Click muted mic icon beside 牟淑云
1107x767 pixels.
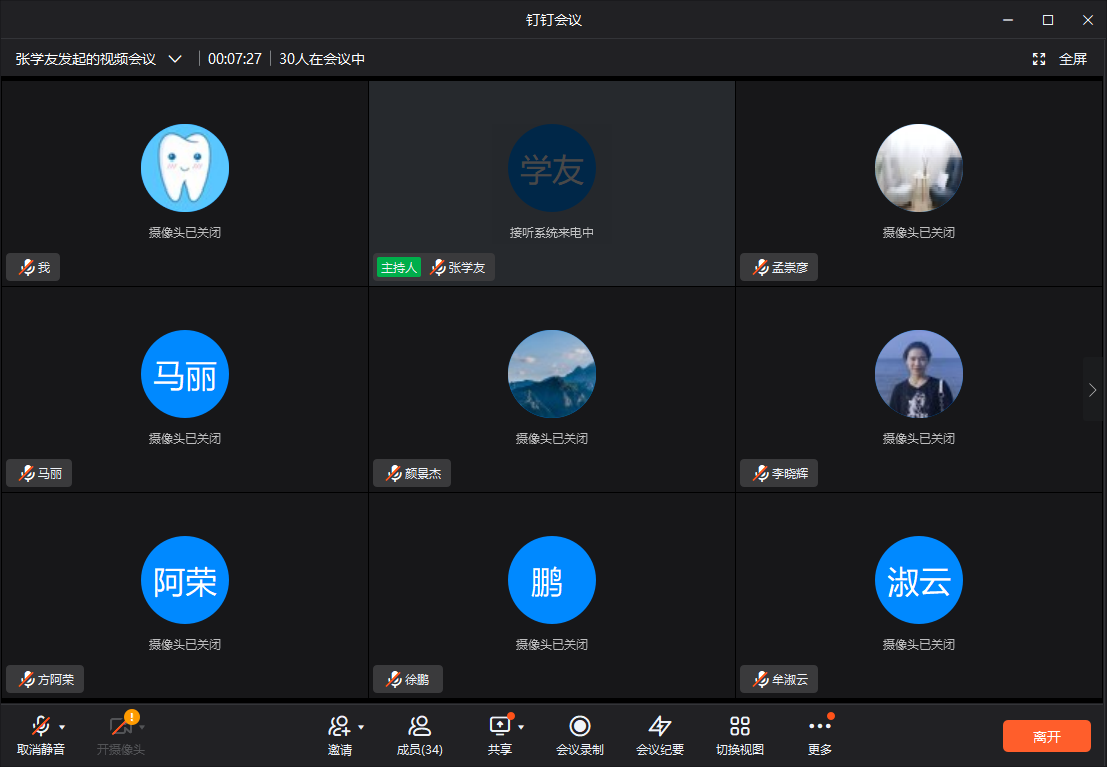click(760, 680)
